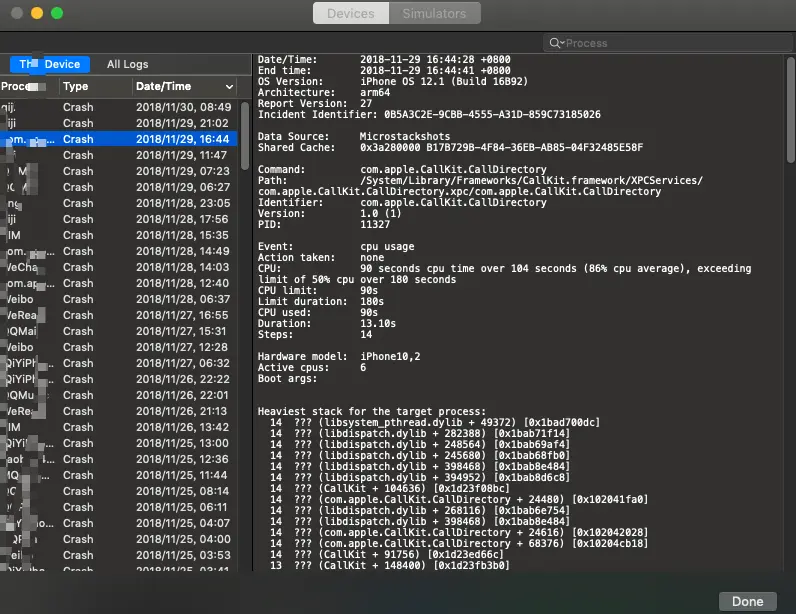Select the highlighted crash at 2018/11/29, 16:44
796x614 pixels.
point(119,139)
